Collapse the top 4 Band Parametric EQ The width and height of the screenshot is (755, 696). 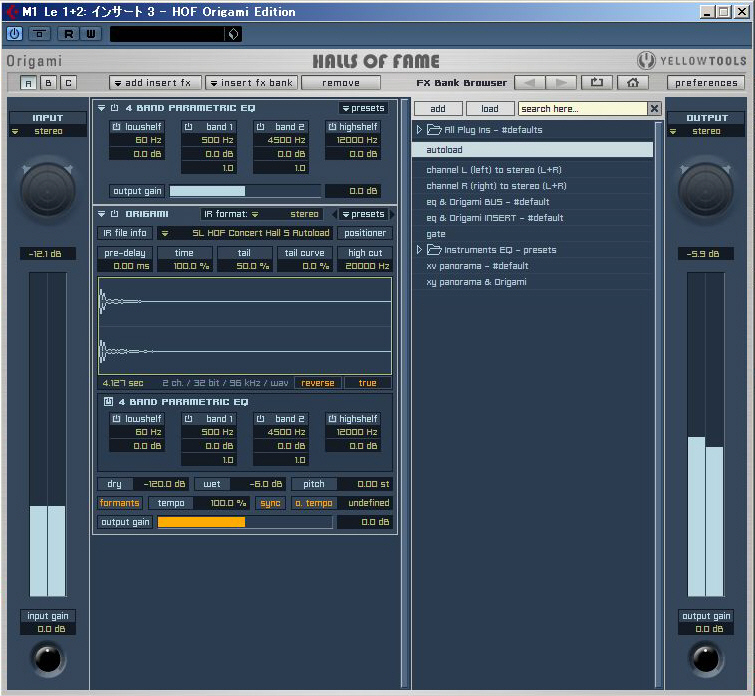101,108
